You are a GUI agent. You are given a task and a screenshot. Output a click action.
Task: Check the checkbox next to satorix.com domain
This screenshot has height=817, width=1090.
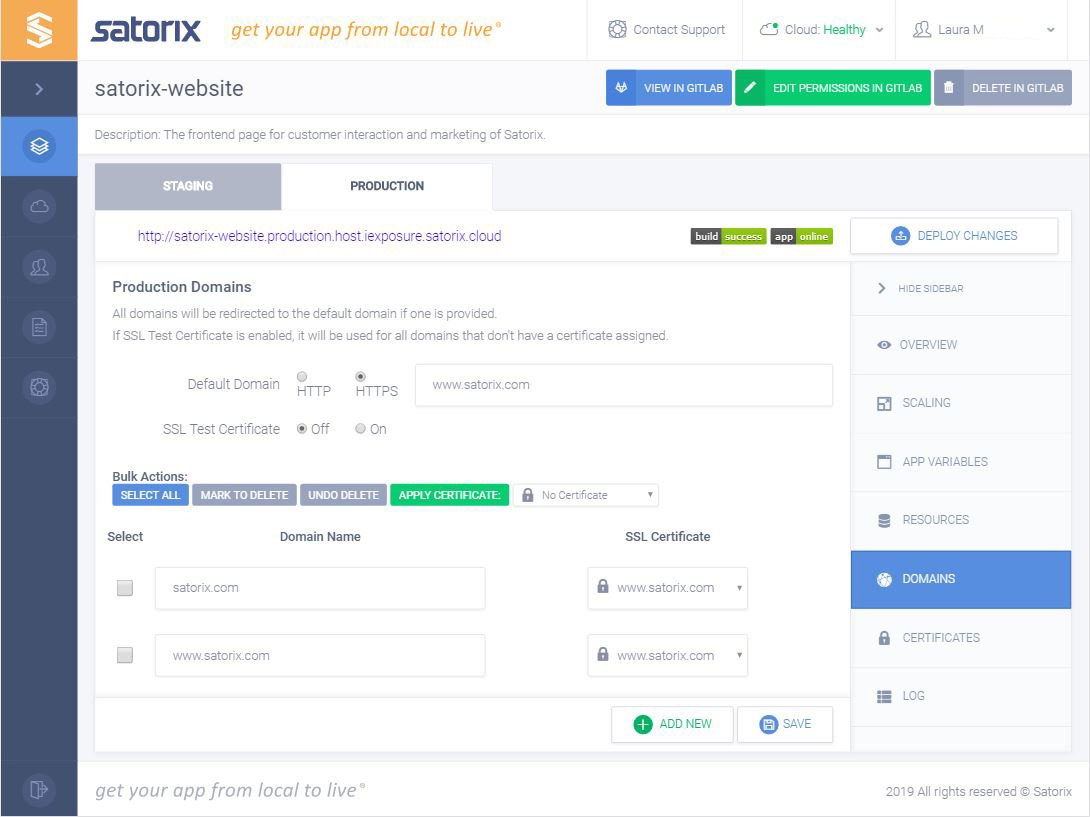(124, 588)
